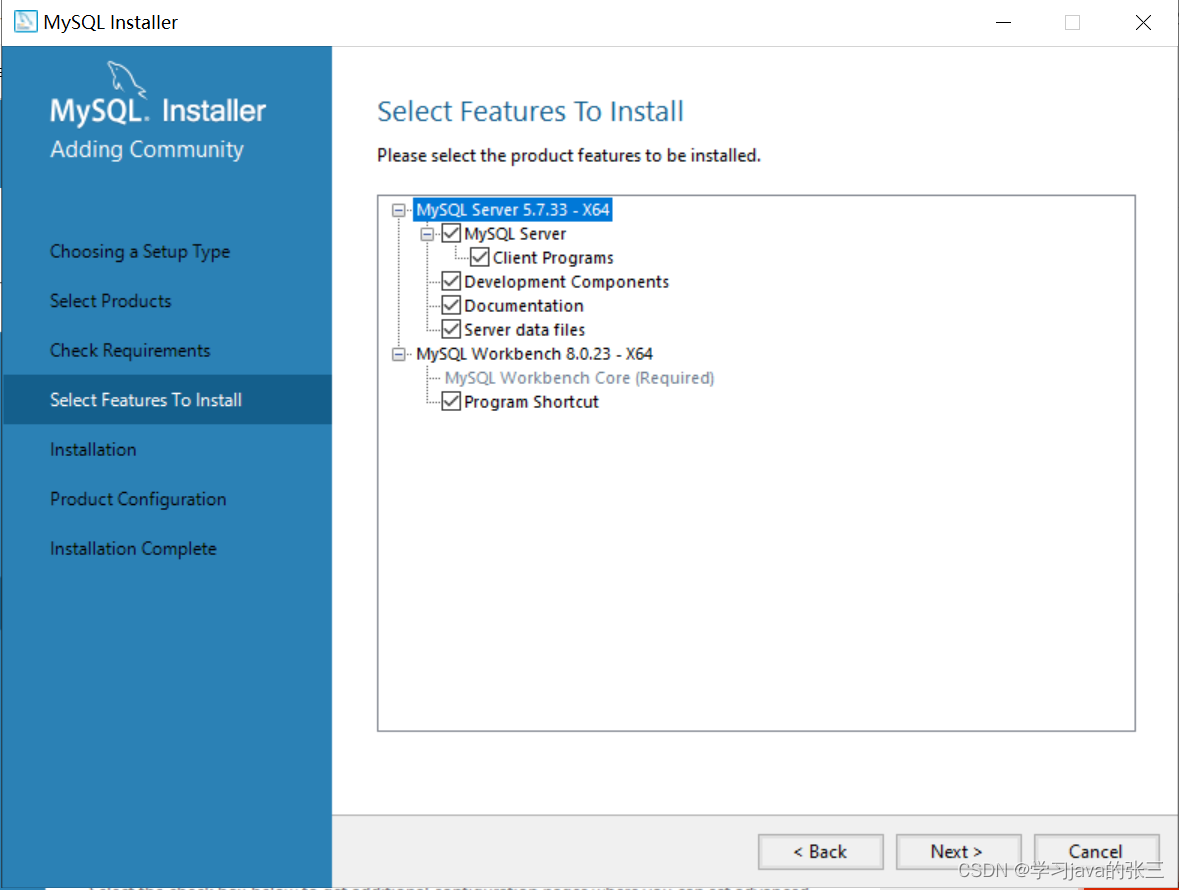The width and height of the screenshot is (1179, 890).
Task: Select the Program Shortcut label
Action: click(531, 402)
